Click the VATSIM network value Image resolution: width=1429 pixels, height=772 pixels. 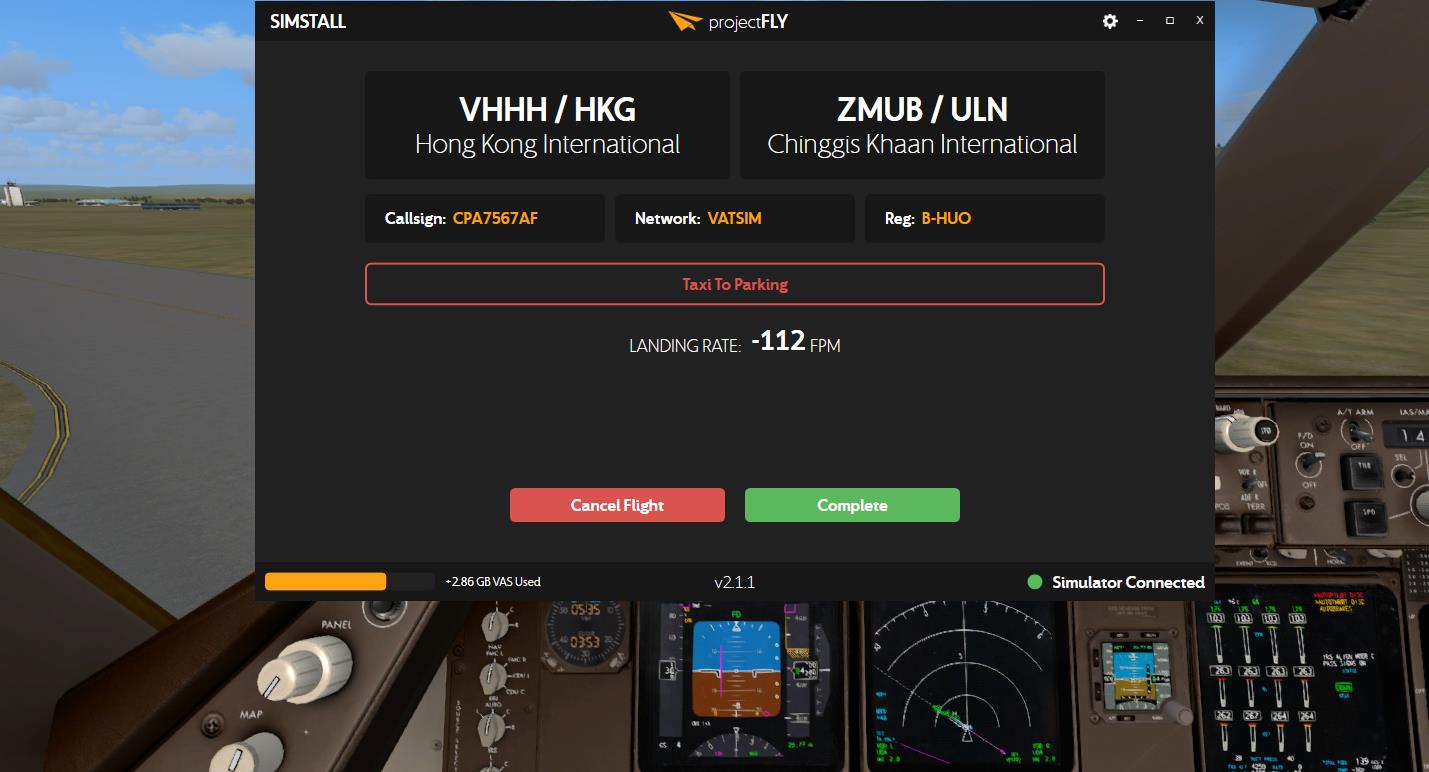point(734,218)
